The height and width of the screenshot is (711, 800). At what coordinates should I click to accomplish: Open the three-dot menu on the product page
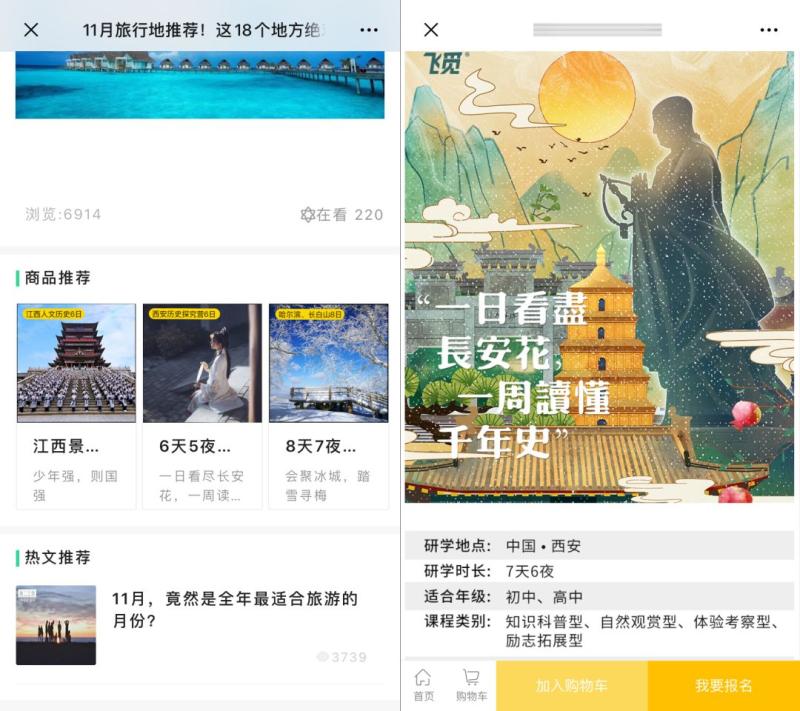coord(769,30)
